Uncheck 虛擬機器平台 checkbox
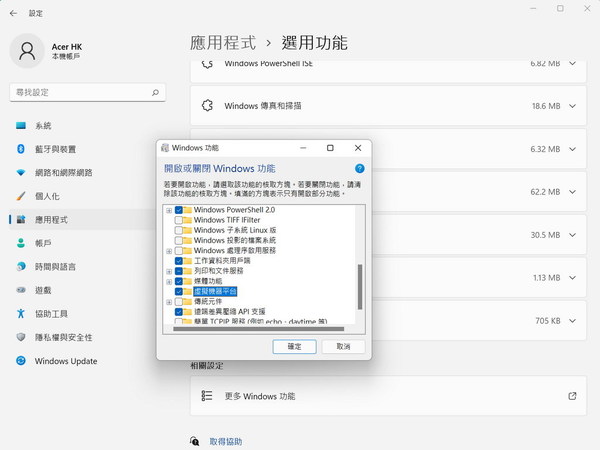Viewport: 600px width, 450px height. tap(179, 291)
